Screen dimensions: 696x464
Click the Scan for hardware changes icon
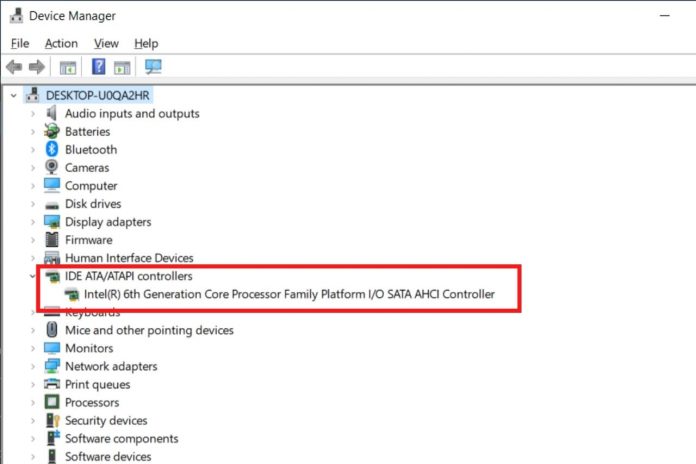click(x=153, y=67)
